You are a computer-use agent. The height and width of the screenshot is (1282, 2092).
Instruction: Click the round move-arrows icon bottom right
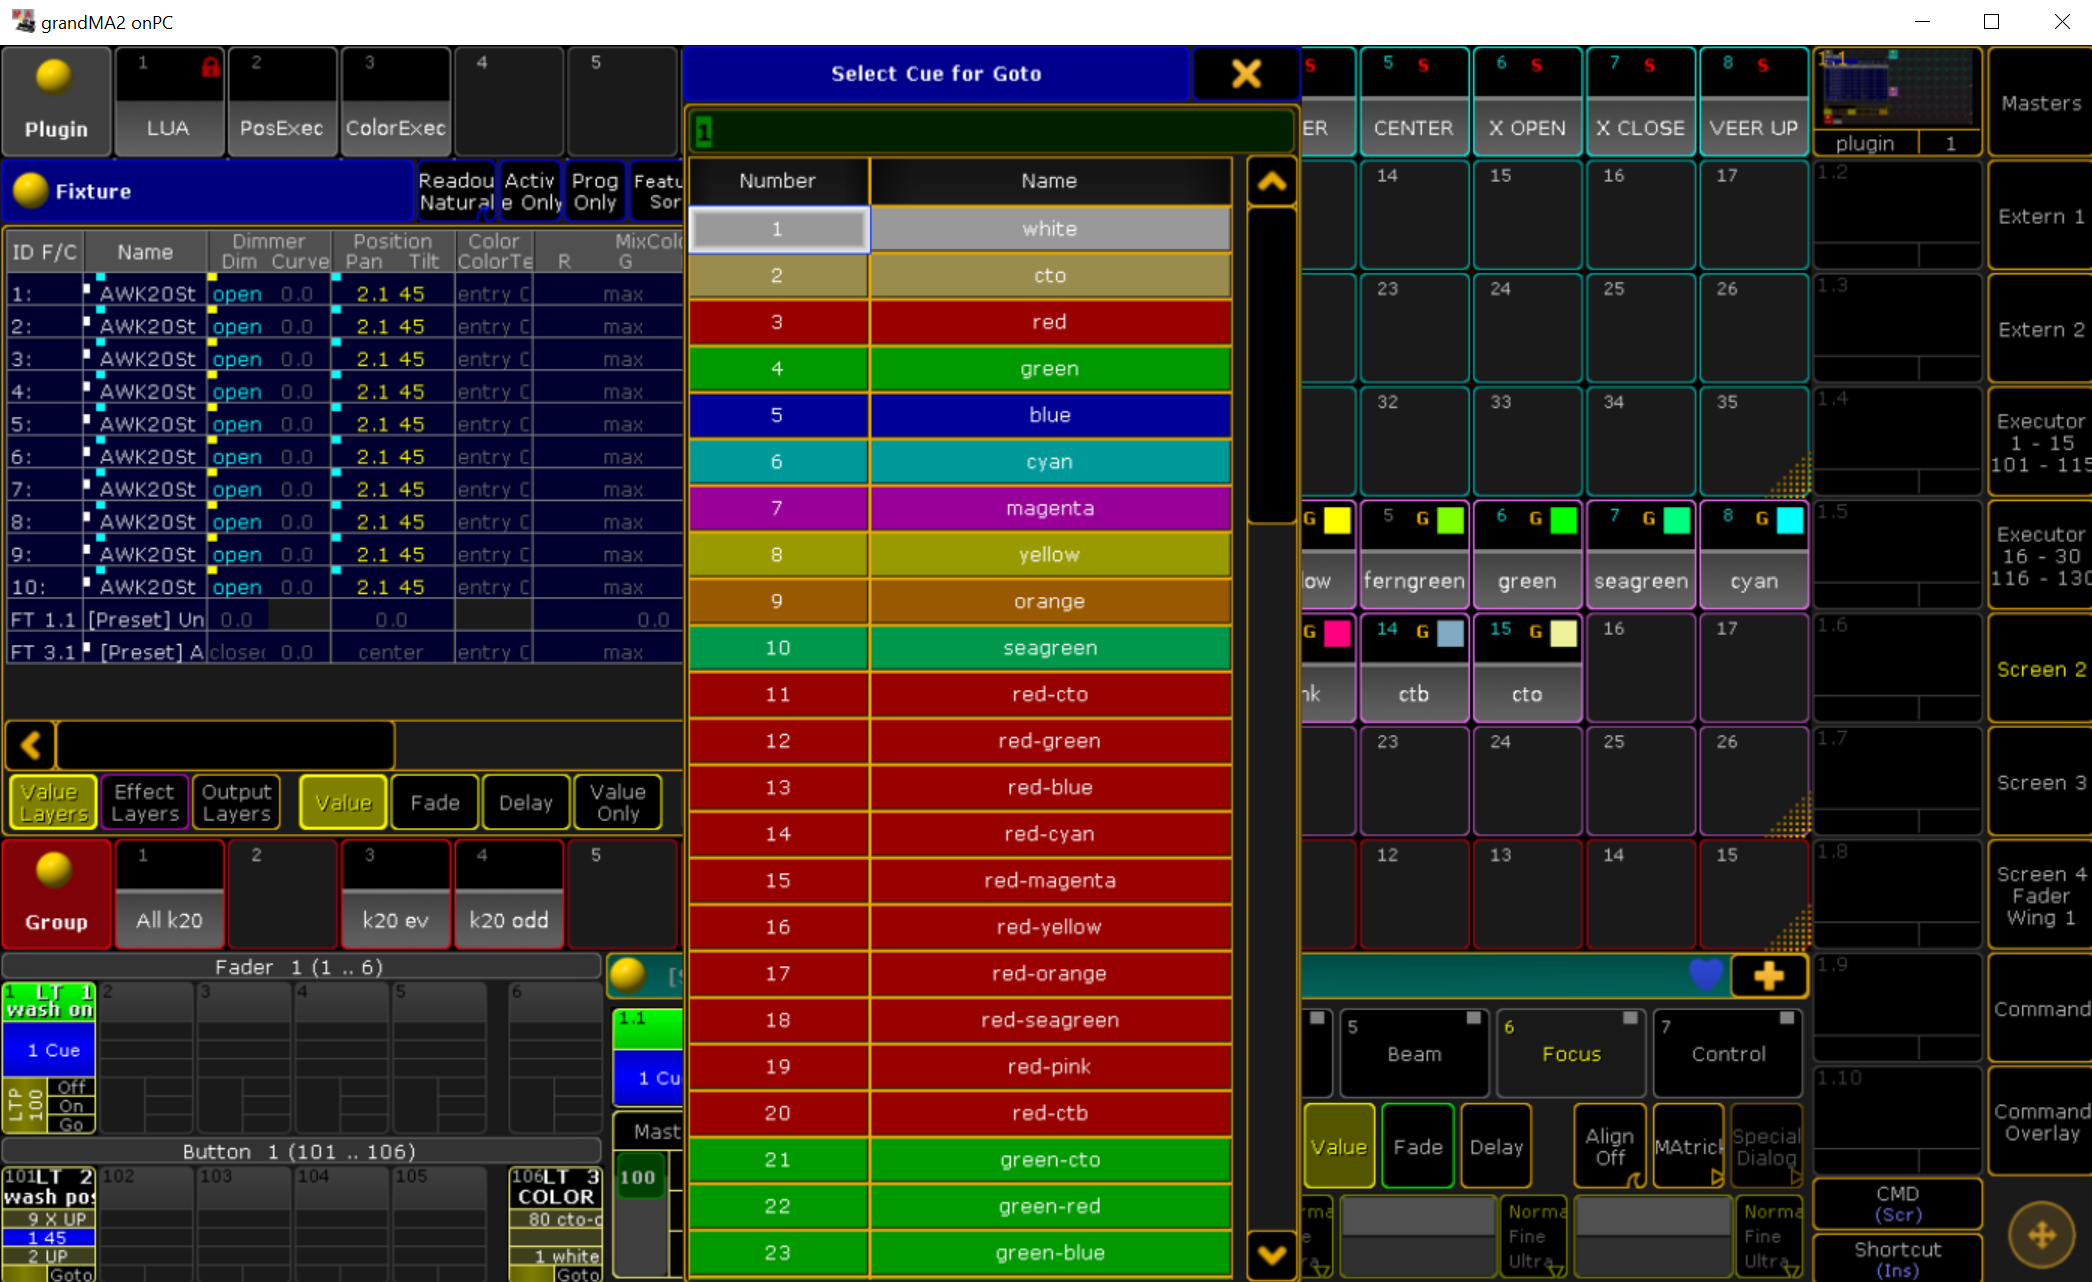pyautogui.click(x=2041, y=1235)
